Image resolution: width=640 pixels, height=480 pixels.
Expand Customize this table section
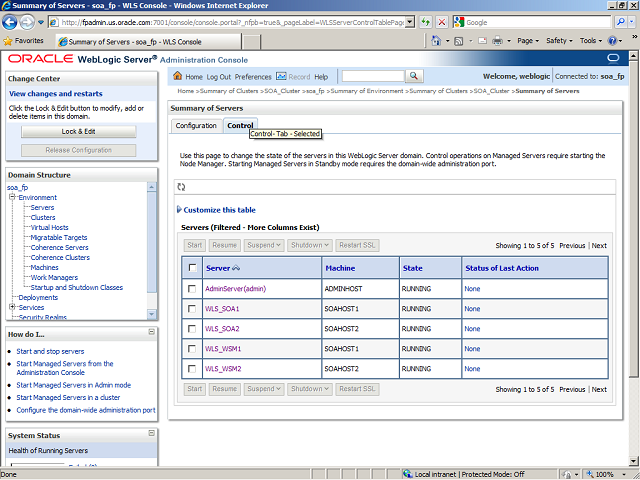tap(180, 210)
